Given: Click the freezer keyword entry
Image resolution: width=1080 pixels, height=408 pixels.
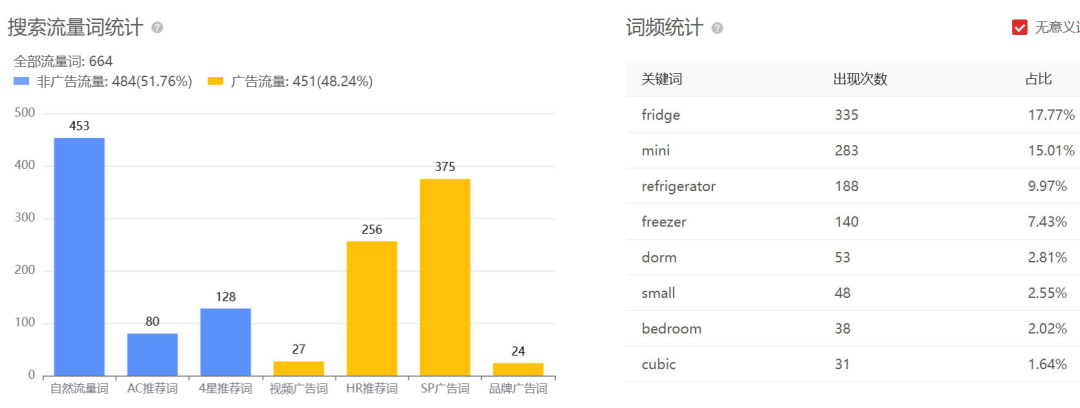Looking at the screenshot, I should [x=664, y=222].
